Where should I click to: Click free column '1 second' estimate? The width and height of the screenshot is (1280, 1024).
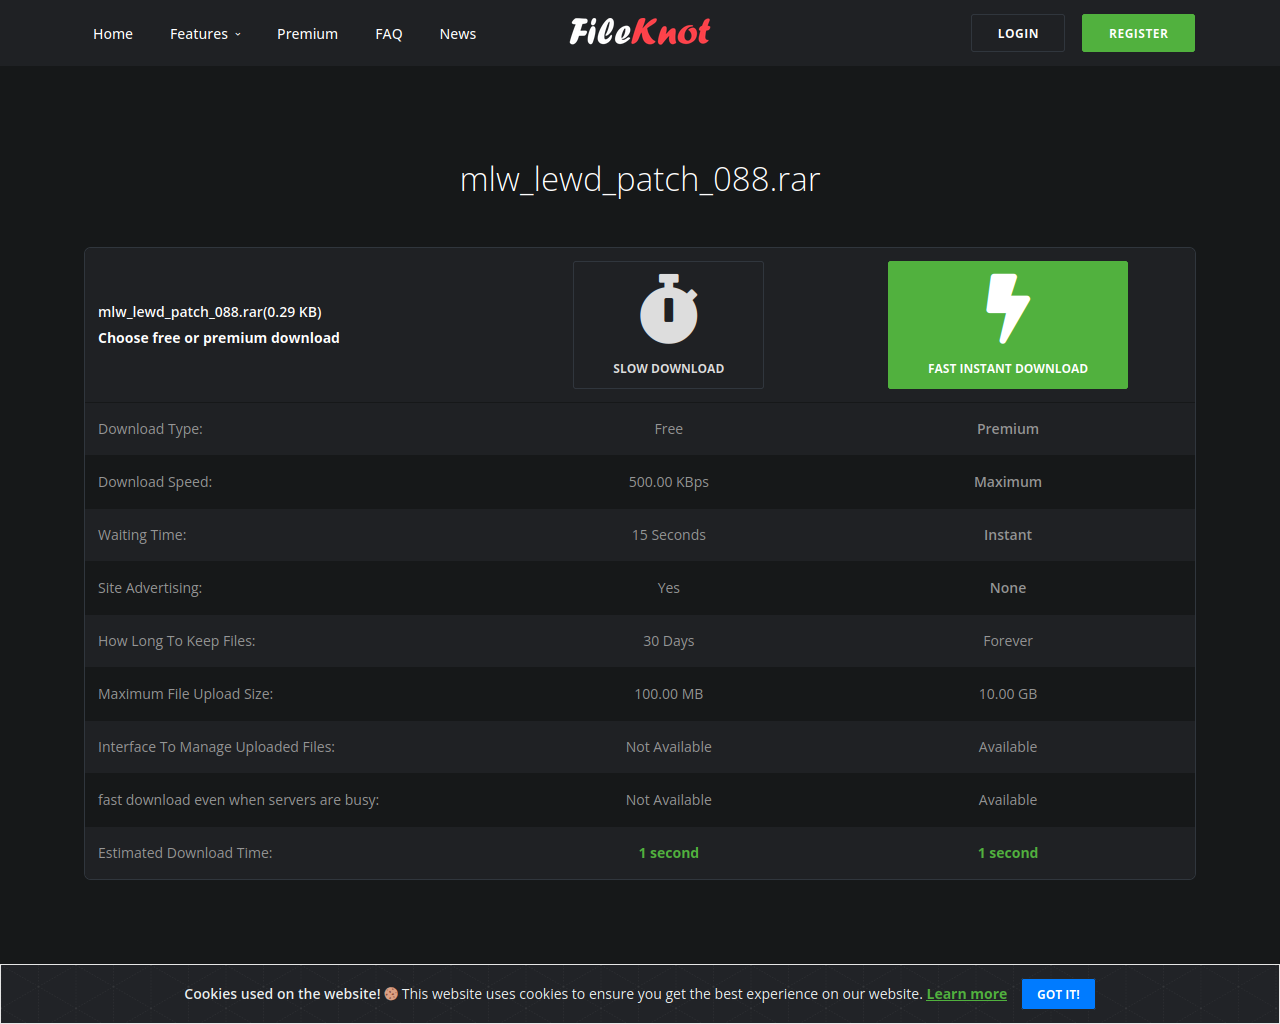coord(669,853)
